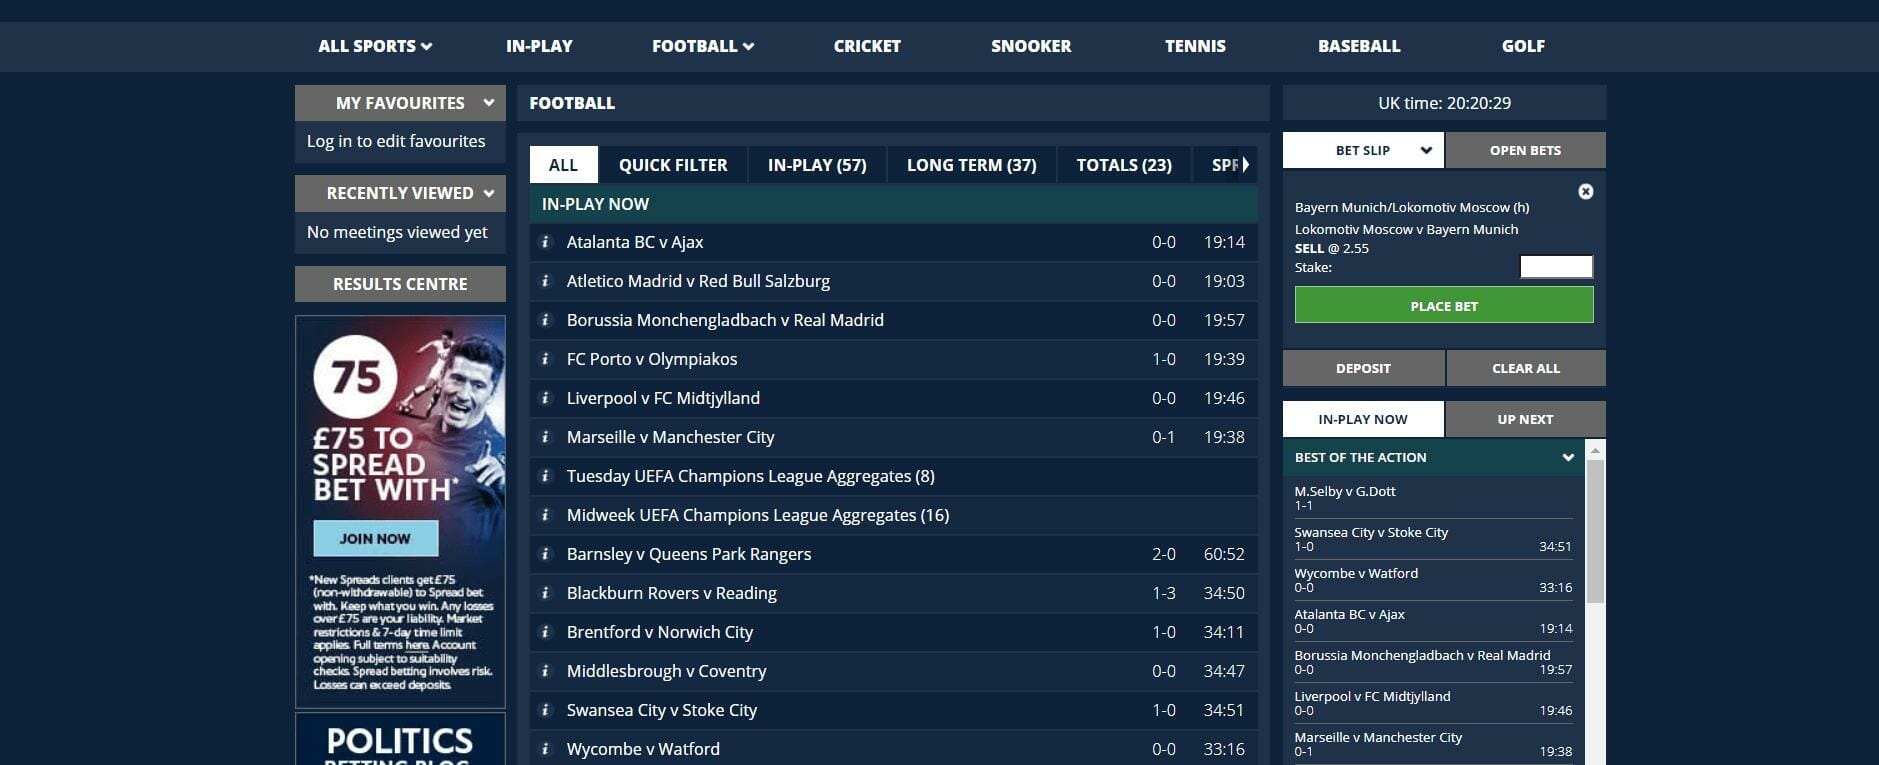1879x765 pixels.
Task: Click the Best of the Action scrollbar thumb
Action: click(x=1595, y=531)
